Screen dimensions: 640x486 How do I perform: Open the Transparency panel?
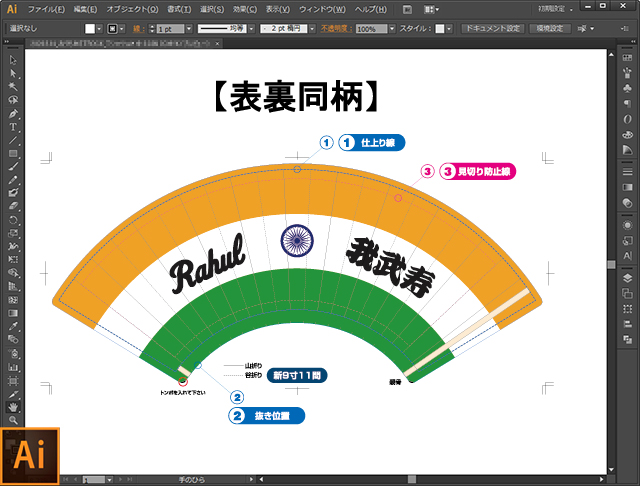[x=627, y=202]
